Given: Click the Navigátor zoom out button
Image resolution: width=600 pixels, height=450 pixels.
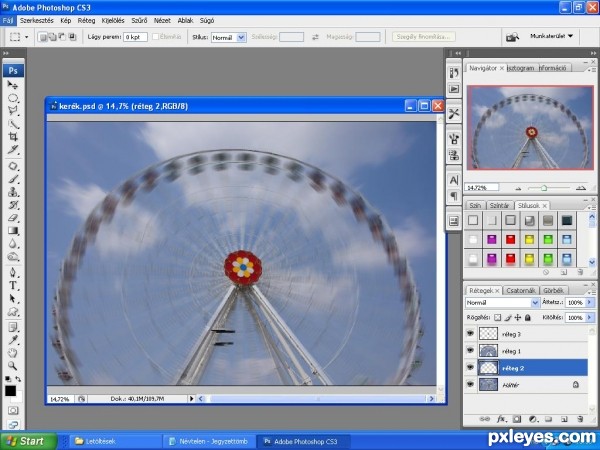Looking at the screenshot, I should tap(518, 188).
